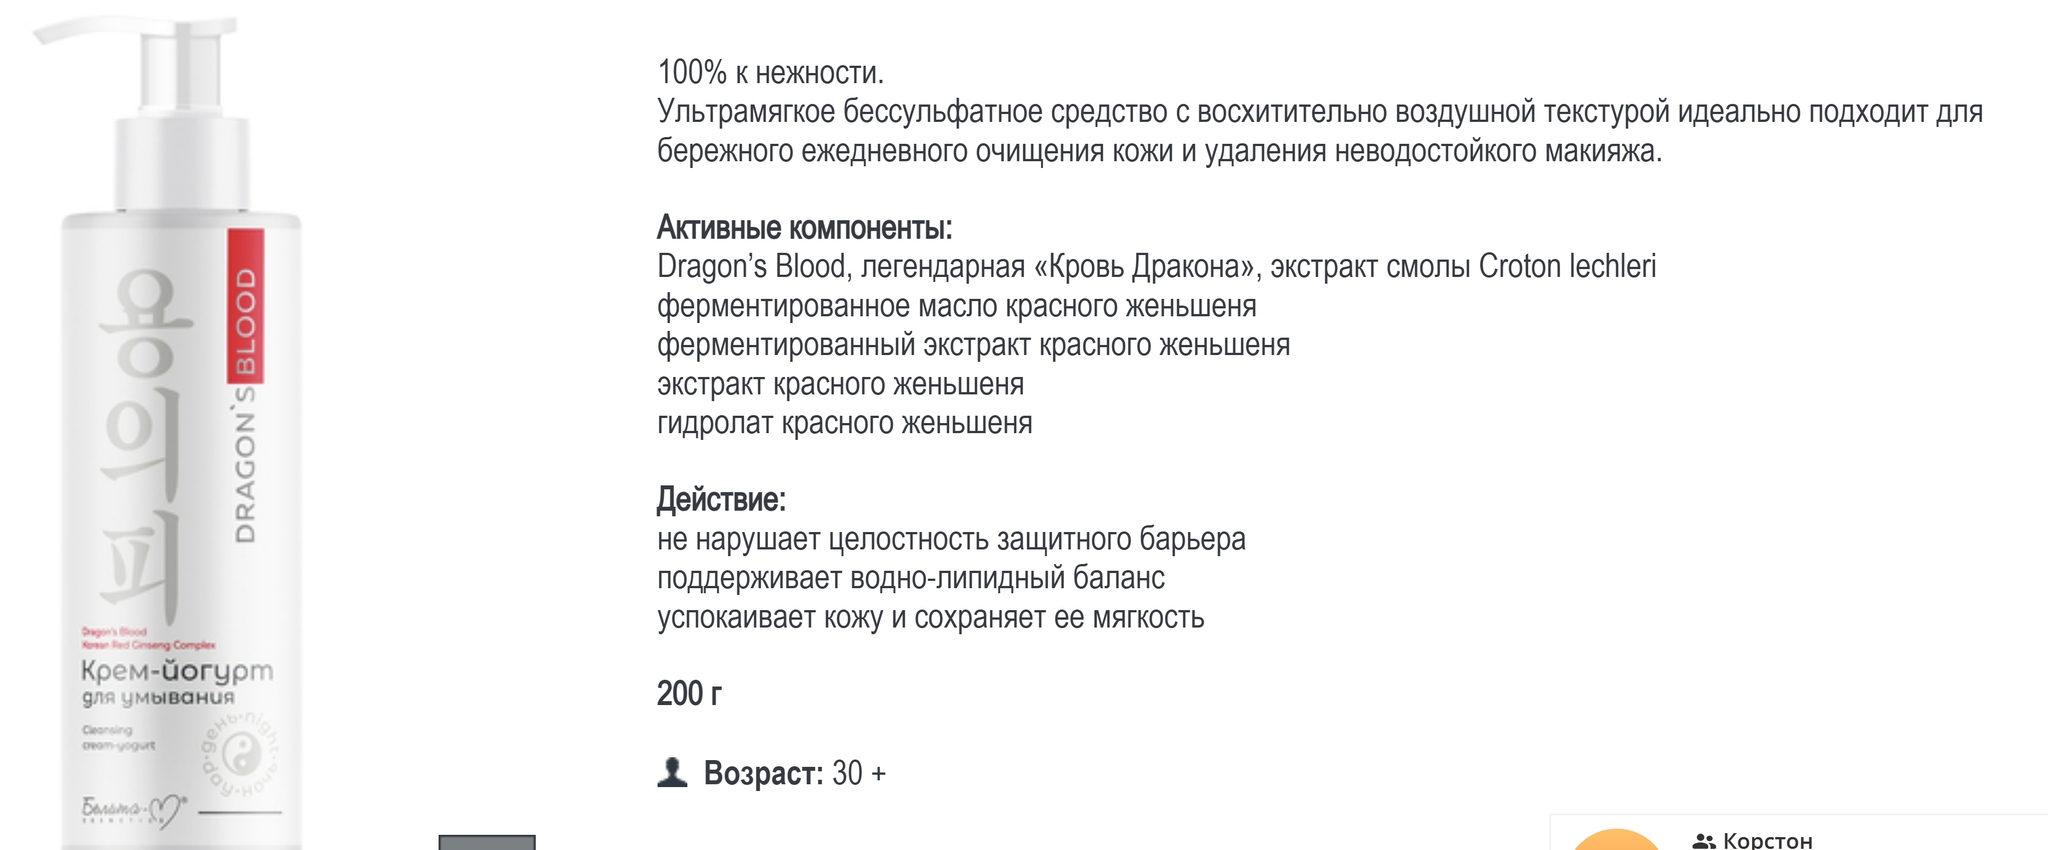Click the person silhouette icon beside Возраст

pos(672,772)
